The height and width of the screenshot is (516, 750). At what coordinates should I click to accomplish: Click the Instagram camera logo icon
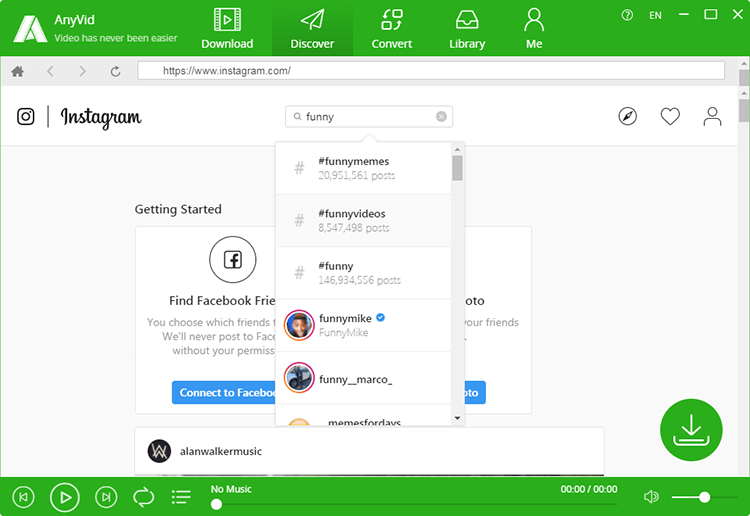pos(25,116)
